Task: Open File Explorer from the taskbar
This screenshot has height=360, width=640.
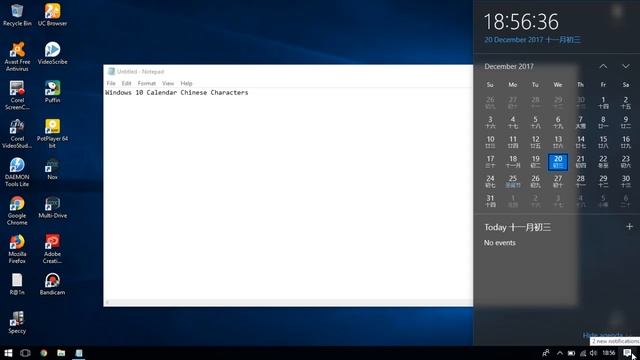Action: pos(61,353)
